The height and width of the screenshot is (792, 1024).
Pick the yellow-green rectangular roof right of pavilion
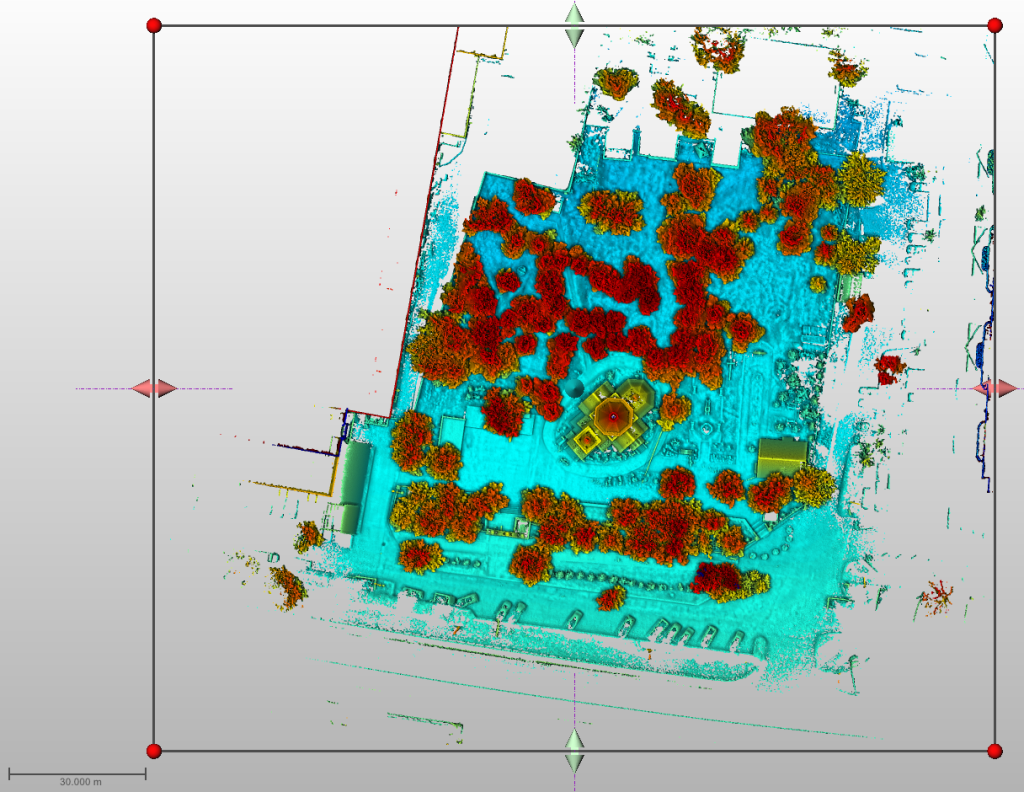(782, 457)
